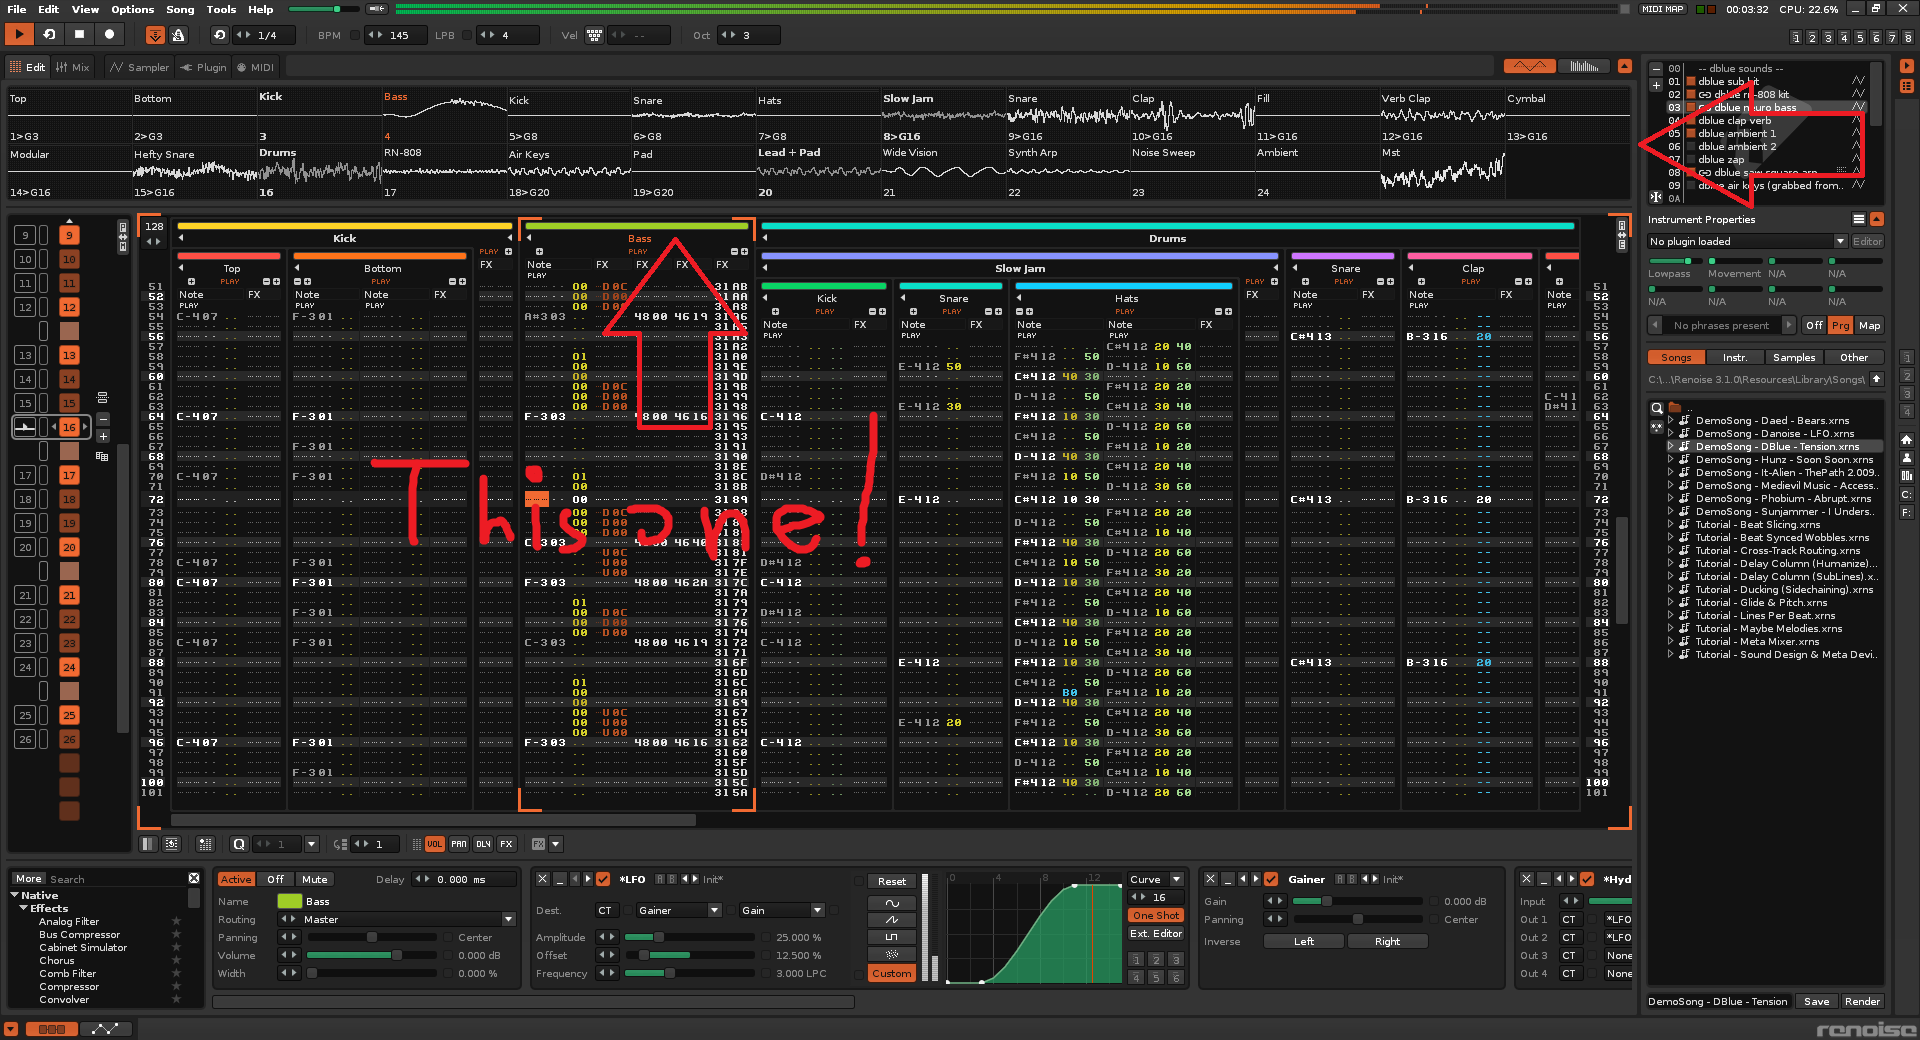Enable pattern follow icon in transport
This screenshot has width=1920, height=1040.
coord(155,35)
